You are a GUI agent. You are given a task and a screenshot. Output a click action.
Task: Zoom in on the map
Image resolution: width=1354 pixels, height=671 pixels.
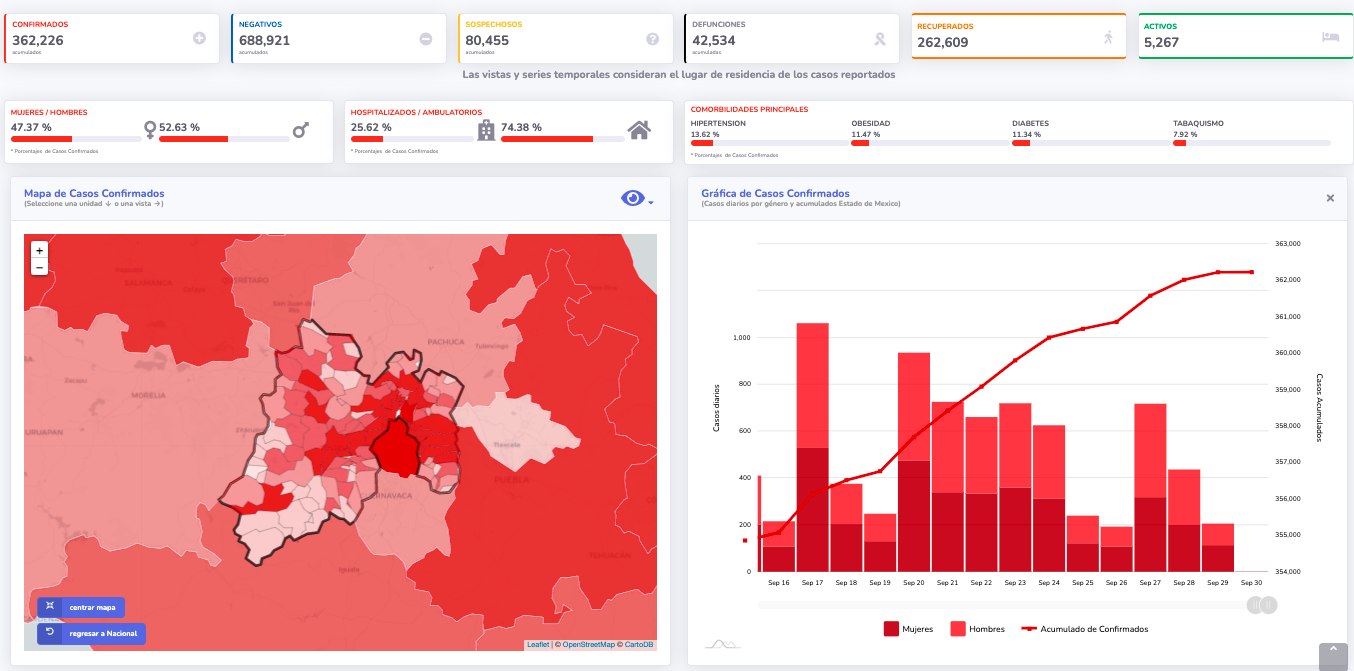pos(39,250)
